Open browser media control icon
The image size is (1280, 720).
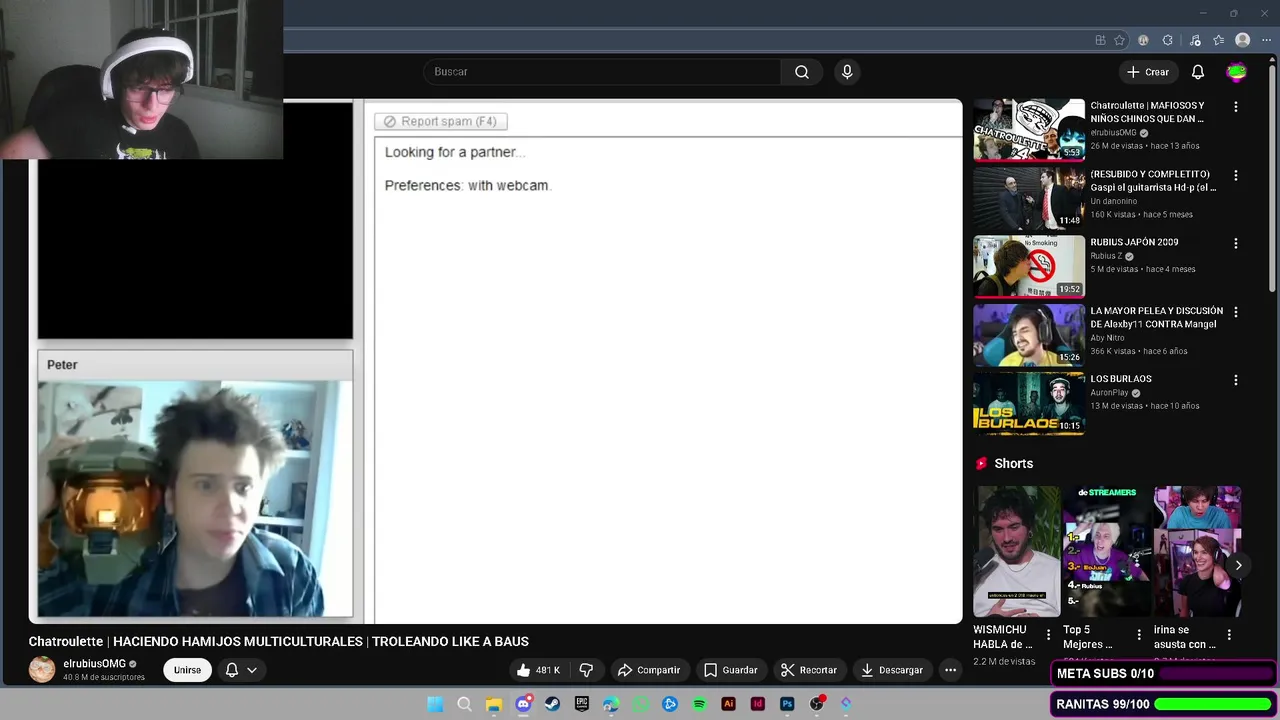point(1193,40)
